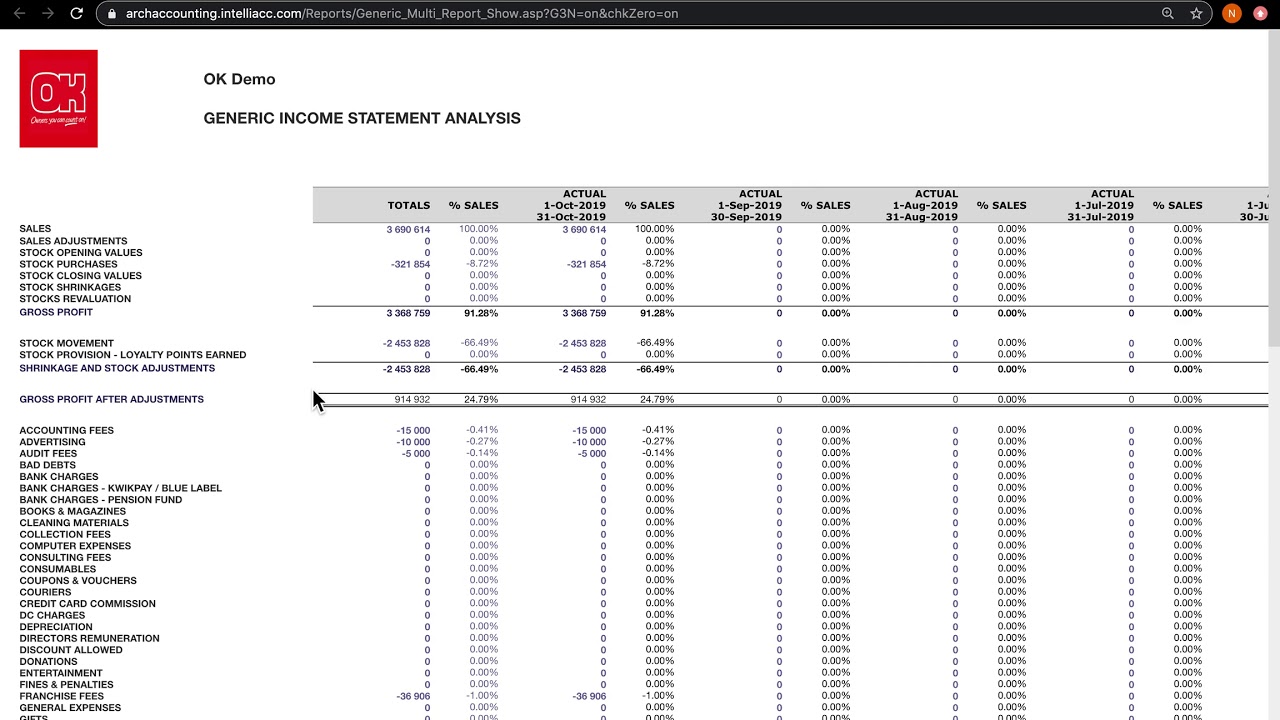1280x720 pixels.
Task: Click the DISCOUNT ALLOWED row label
Action: 71,650
